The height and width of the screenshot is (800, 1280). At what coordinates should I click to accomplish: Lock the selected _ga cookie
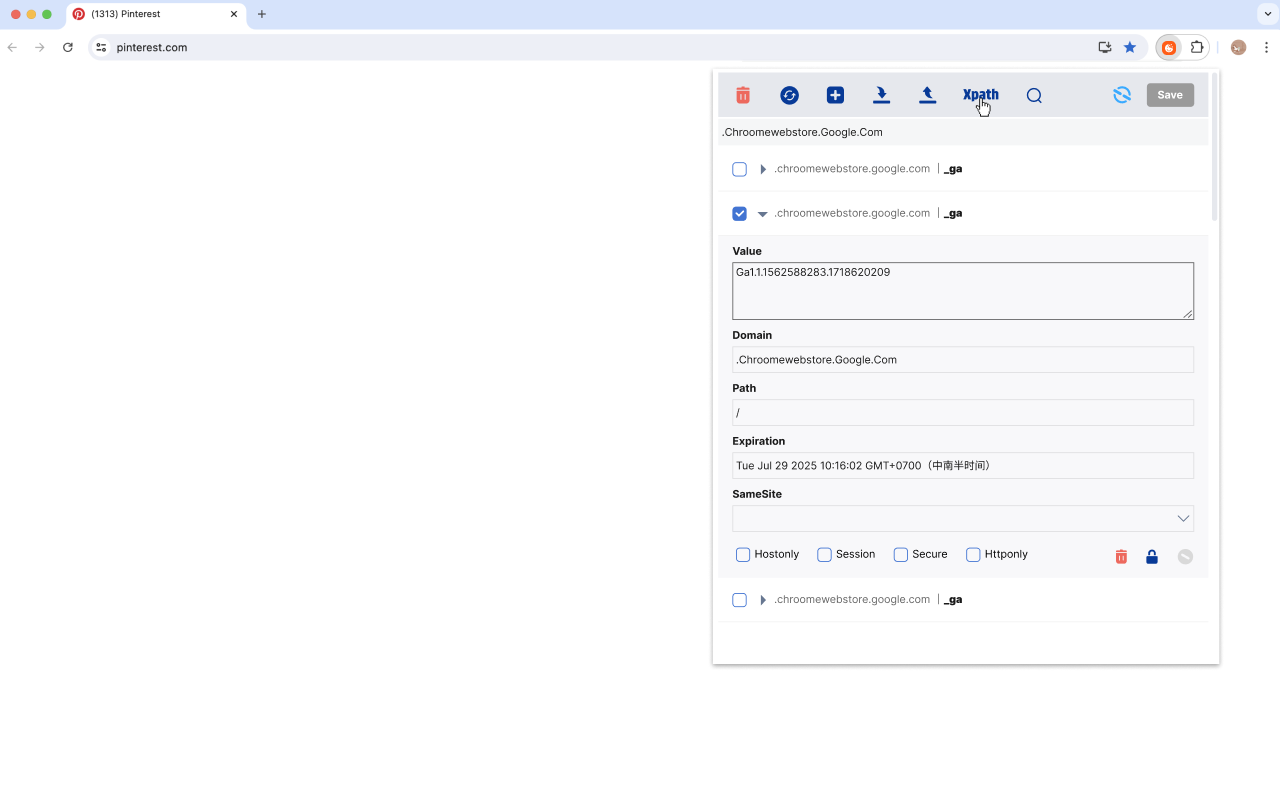pyautogui.click(x=1152, y=556)
